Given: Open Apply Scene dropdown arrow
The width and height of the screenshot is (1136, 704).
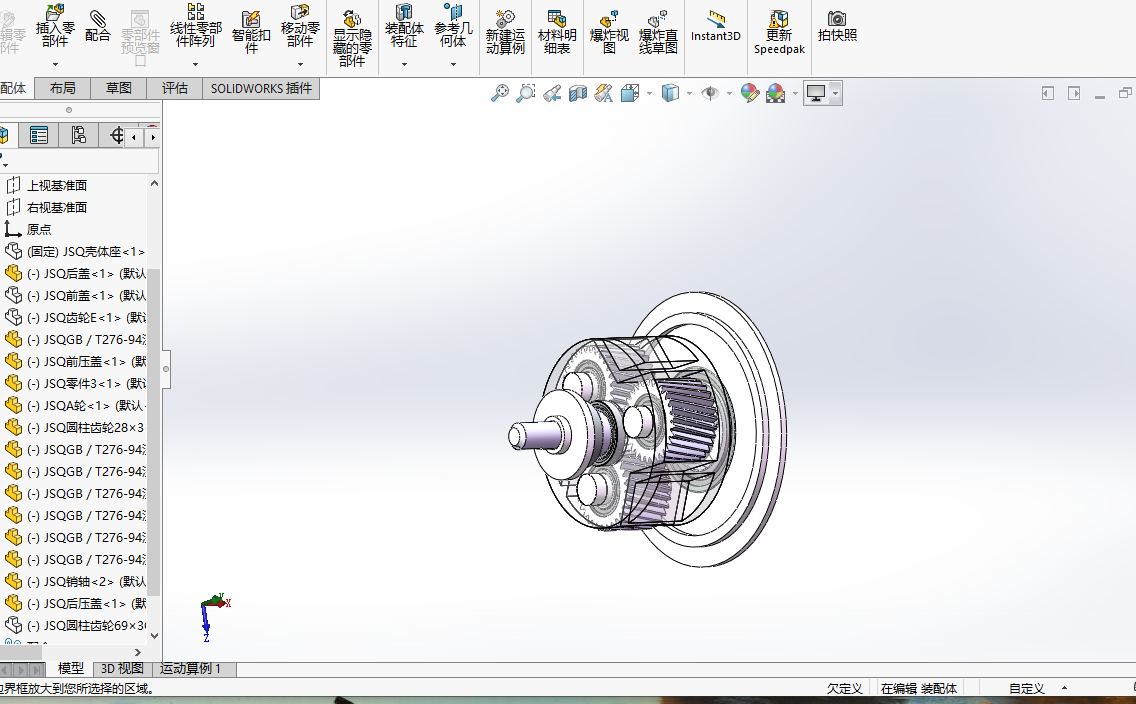Looking at the screenshot, I should pyautogui.click(x=795, y=93).
